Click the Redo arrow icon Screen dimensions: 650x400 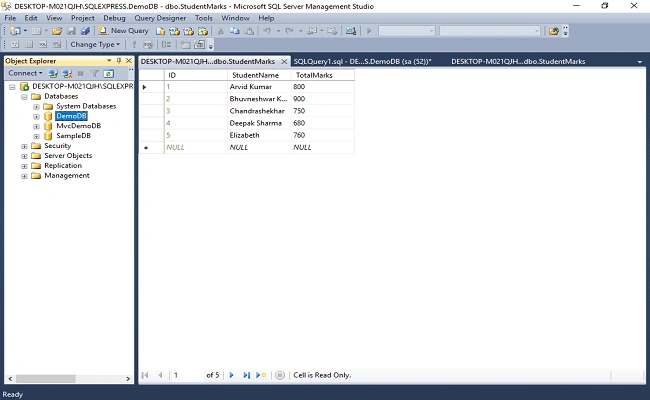[x=289, y=31]
